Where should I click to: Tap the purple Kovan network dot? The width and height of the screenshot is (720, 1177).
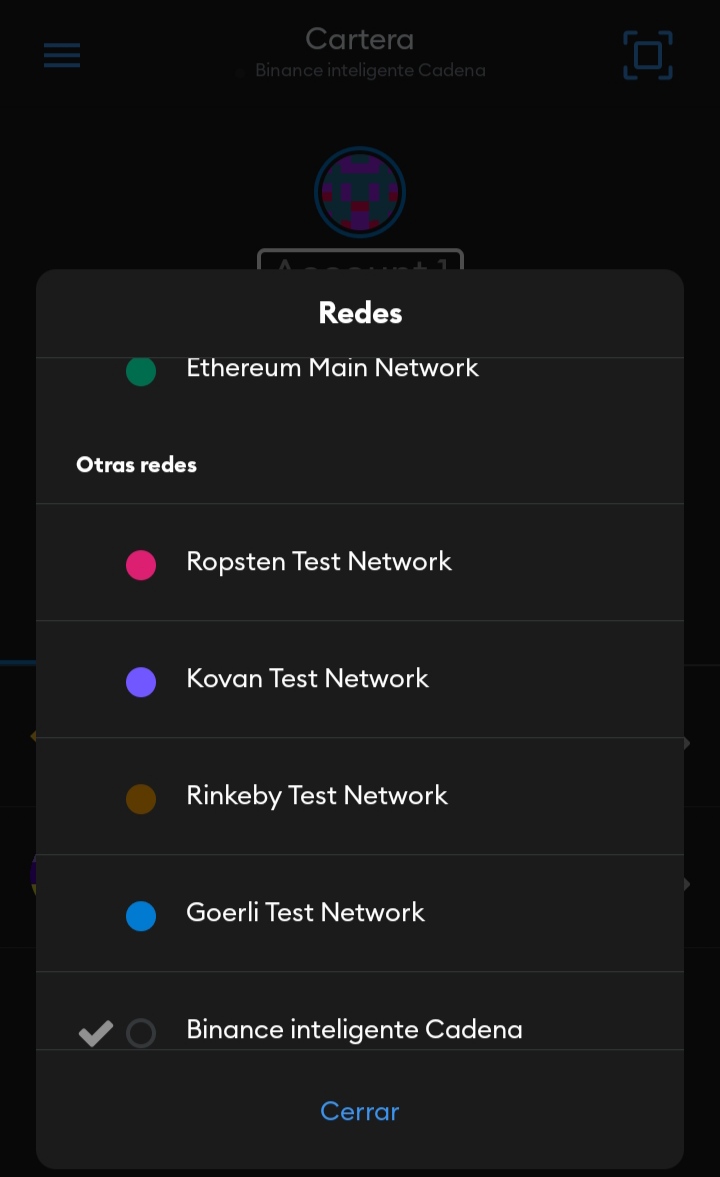pyautogui.click(x=141, y=682)
